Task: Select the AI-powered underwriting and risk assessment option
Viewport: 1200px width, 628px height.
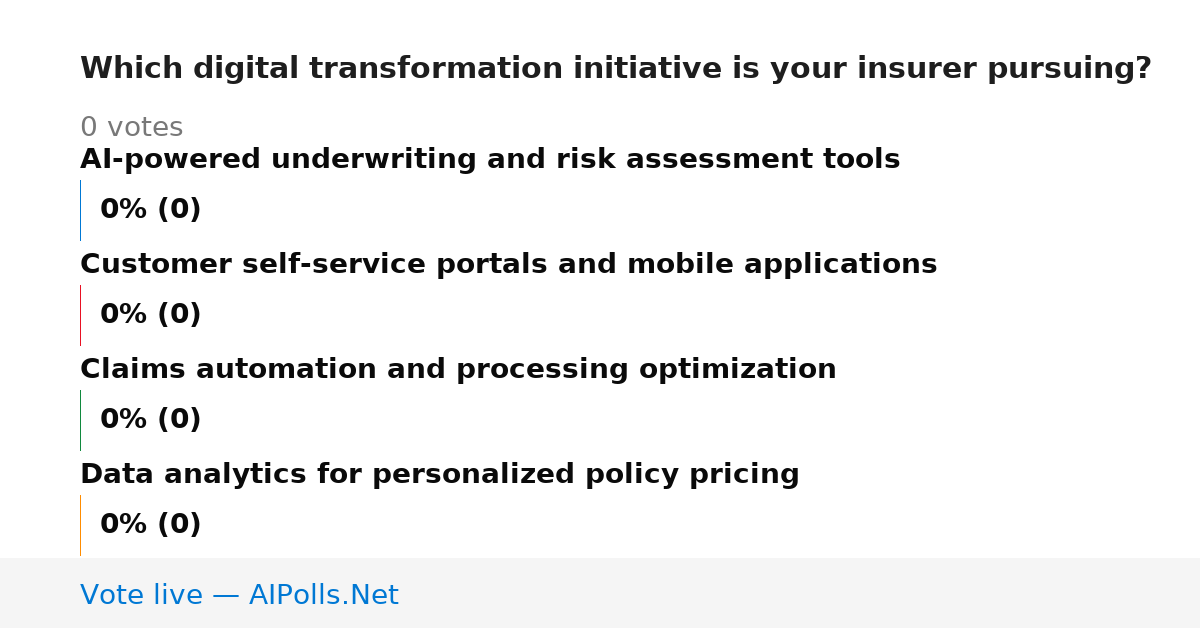Action: (490, 160)
